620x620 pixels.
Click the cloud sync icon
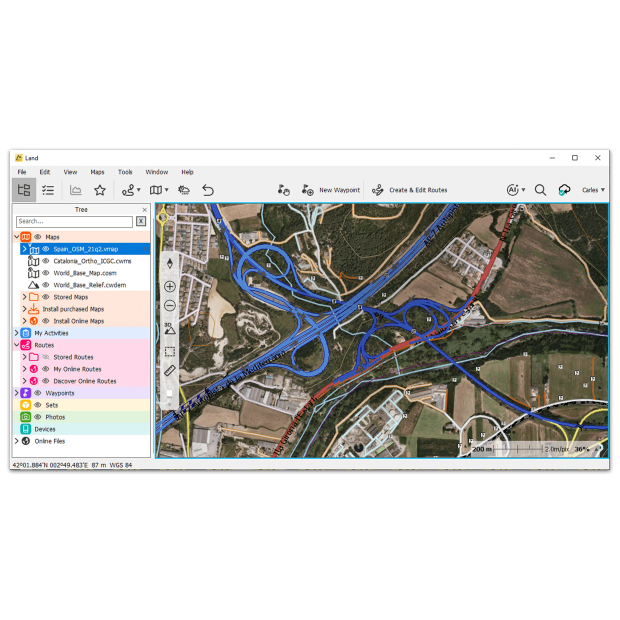point(565,190)
